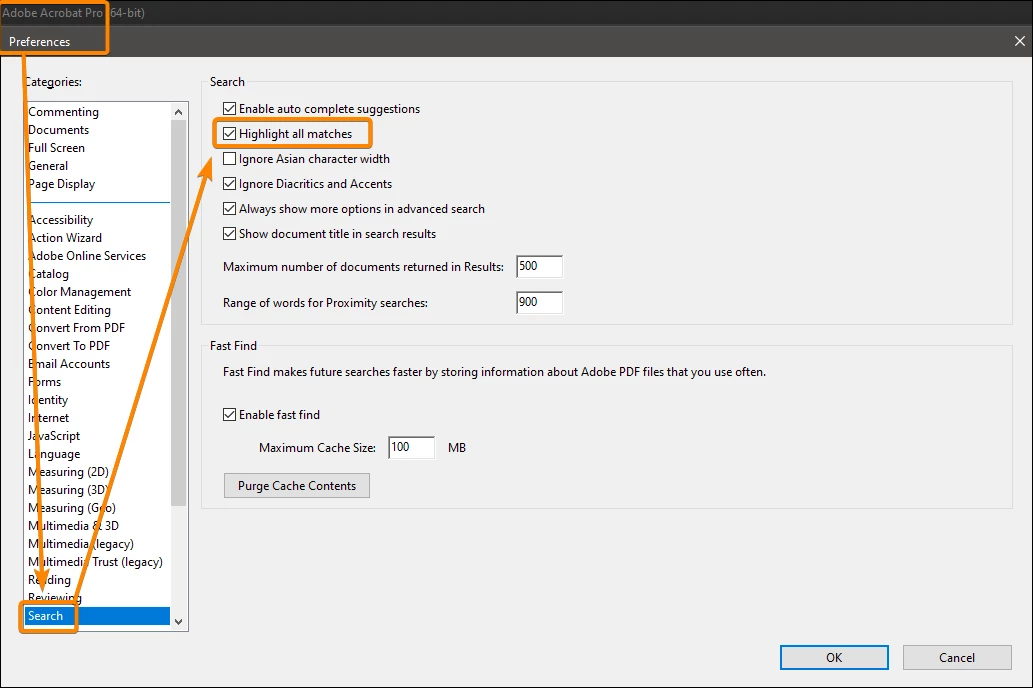1033x688 pixels.
Task: Select Content Editing category
Action: 69,310
